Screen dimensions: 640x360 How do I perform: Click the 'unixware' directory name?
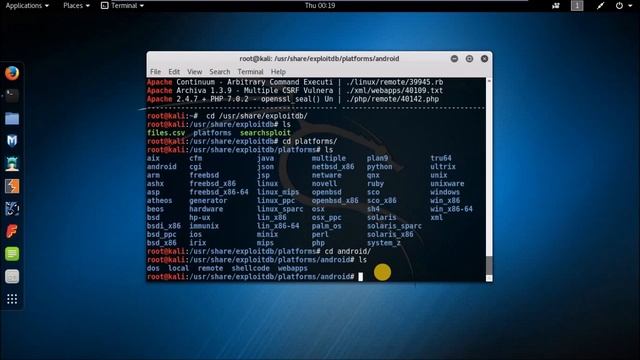point(447,184)
